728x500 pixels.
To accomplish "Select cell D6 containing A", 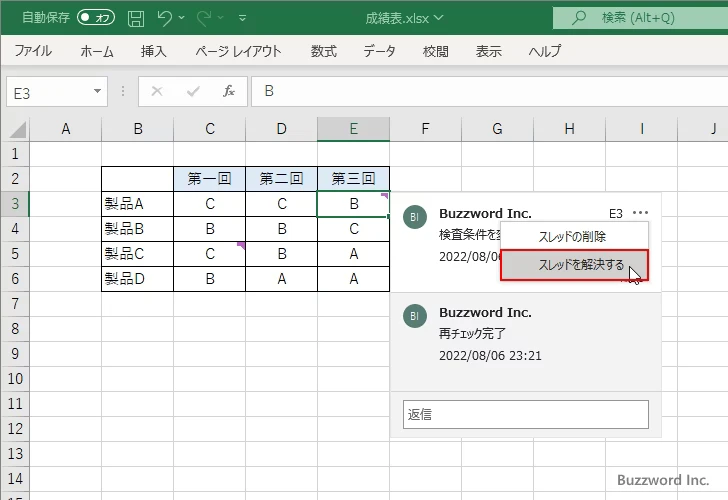I will click(x=281, y=279).
